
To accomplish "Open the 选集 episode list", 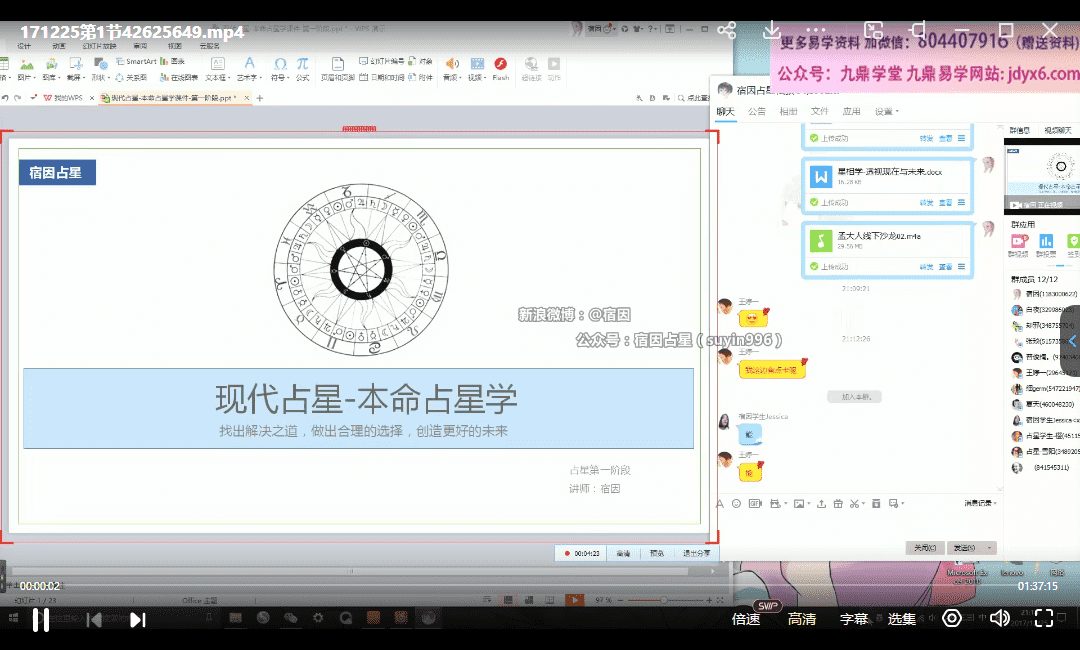I will (902, 619).
